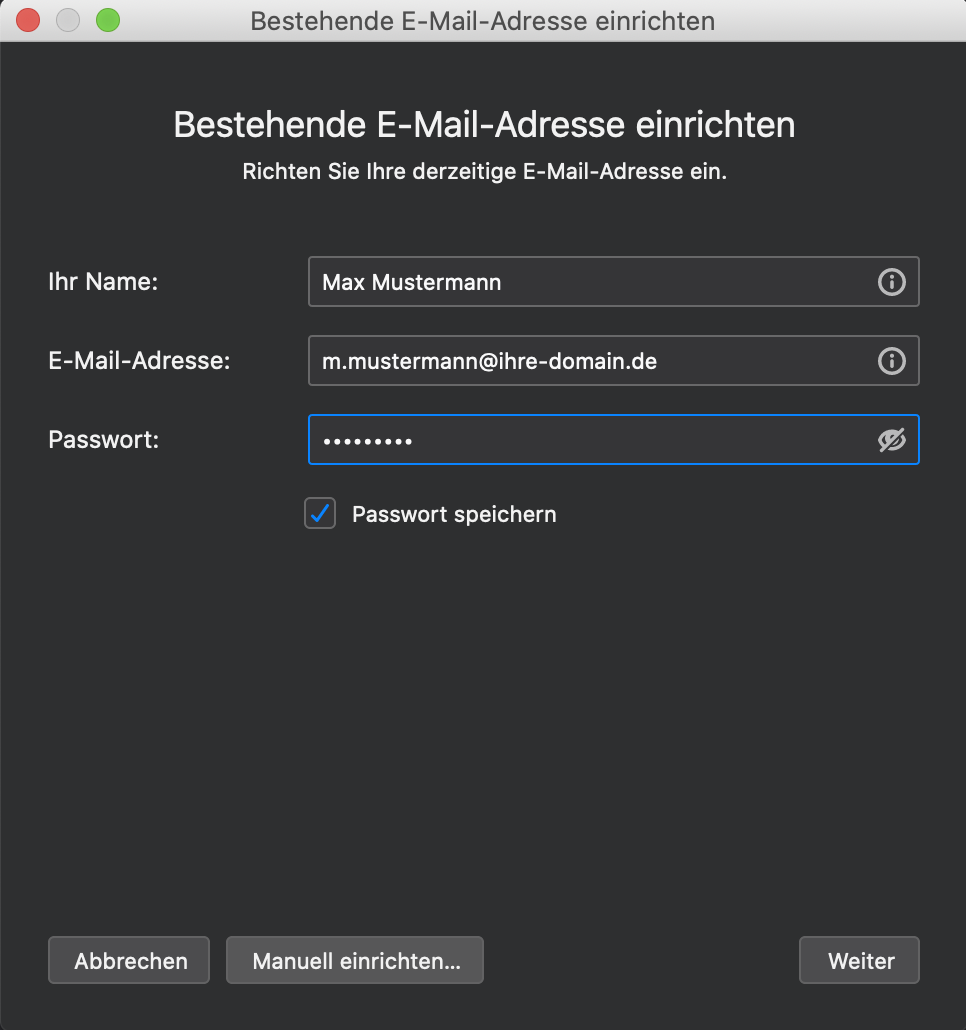Reveal password with the crossed-eye icon
This screenshot has width=966, height=1030.
tap(891, 440)
